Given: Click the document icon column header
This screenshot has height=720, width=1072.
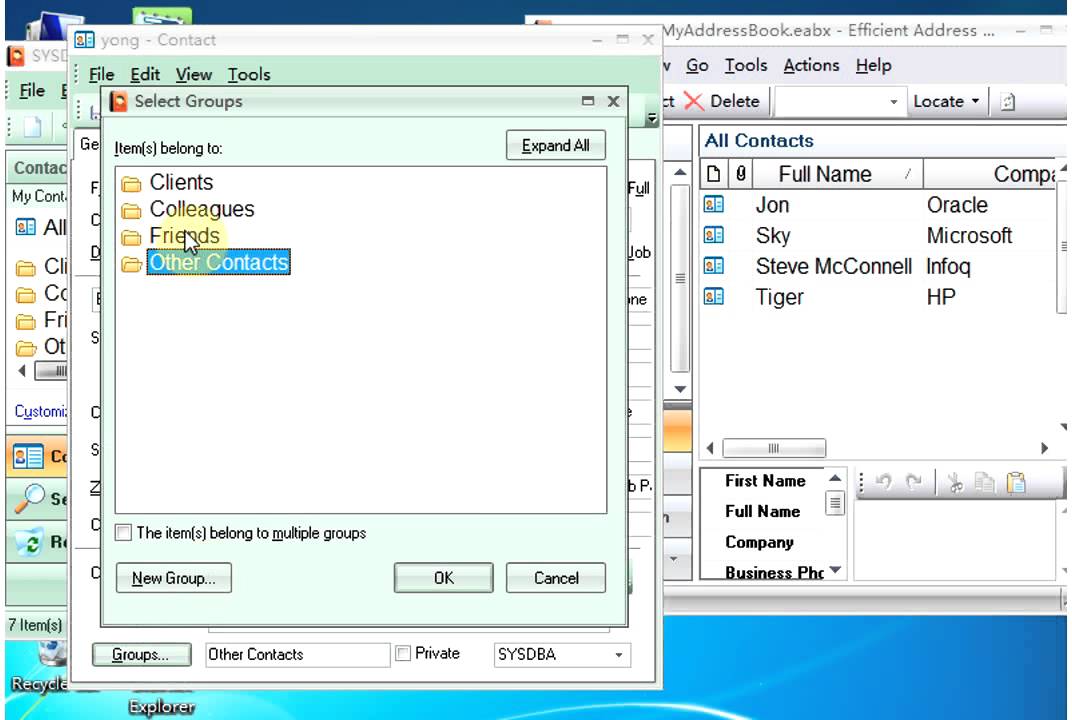Looking at the screenshot, I should click(x=713, y=174).
